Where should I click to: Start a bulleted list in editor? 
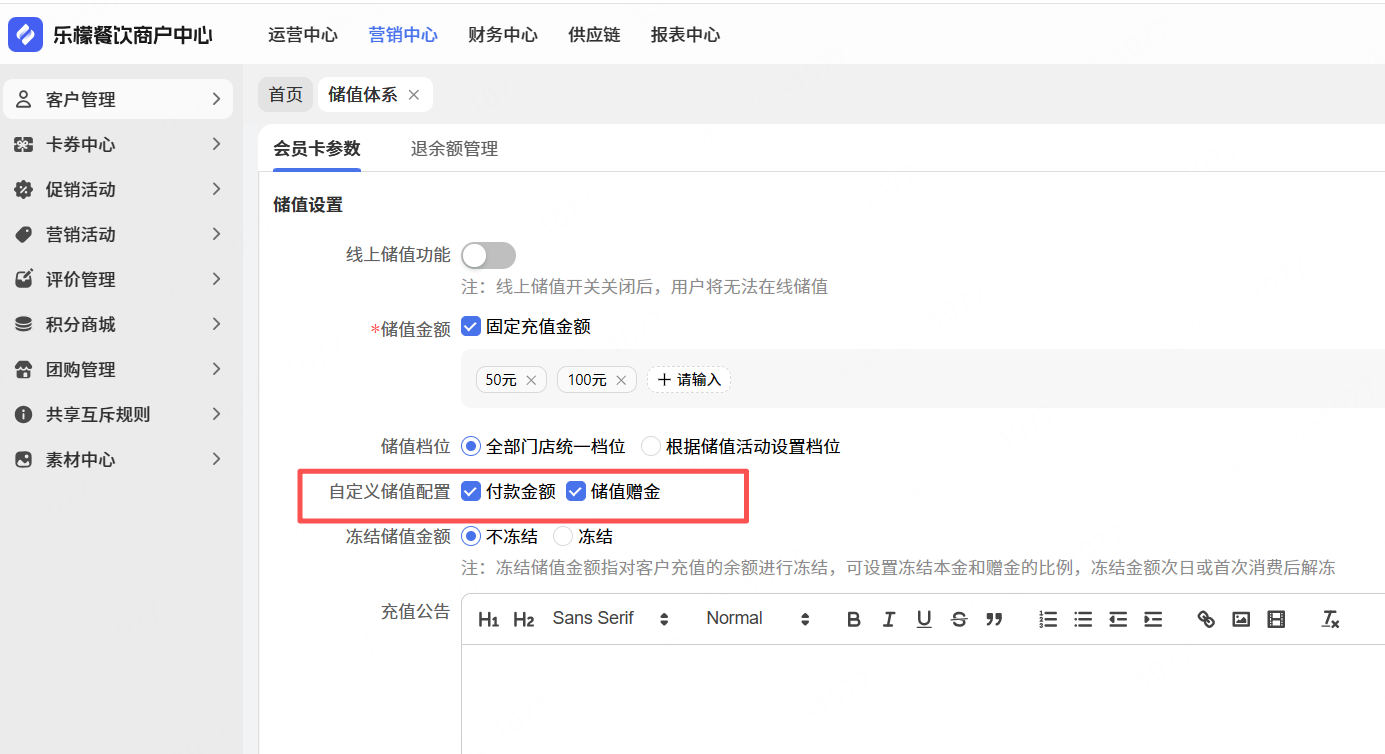pyautogui.click(x=1083, y=619)
